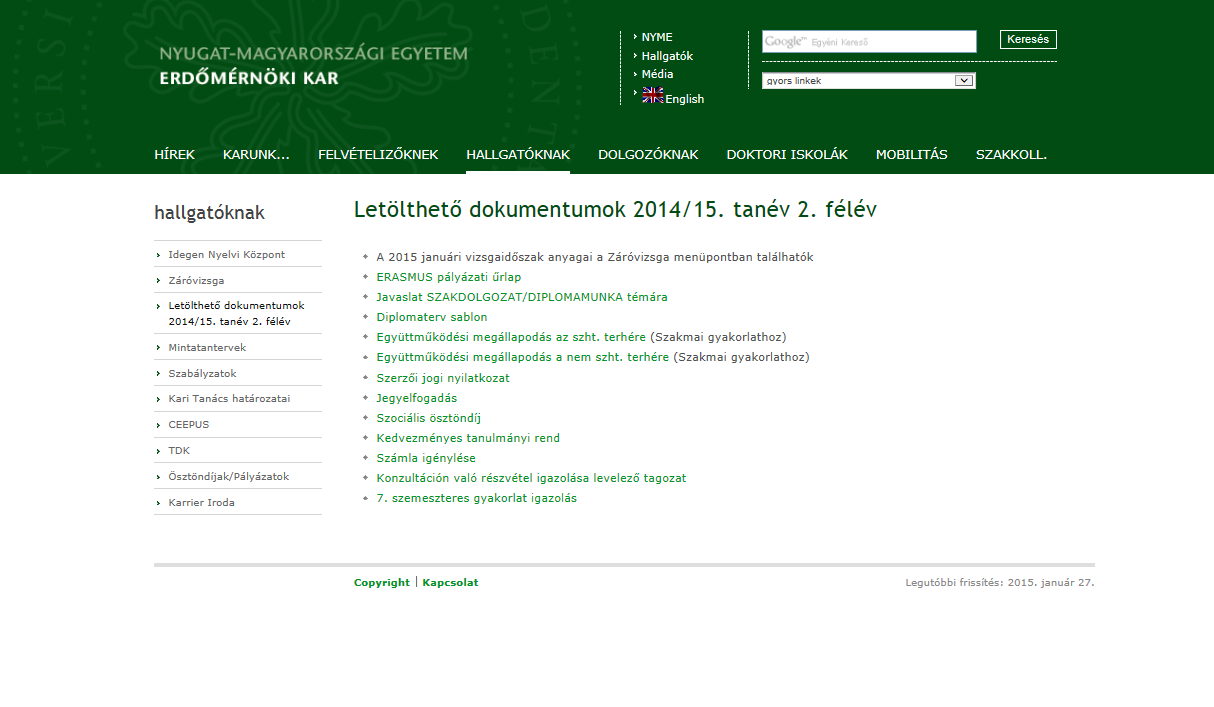Click the Google custom search field
1214x707 pixels.
tap(869, 41)
